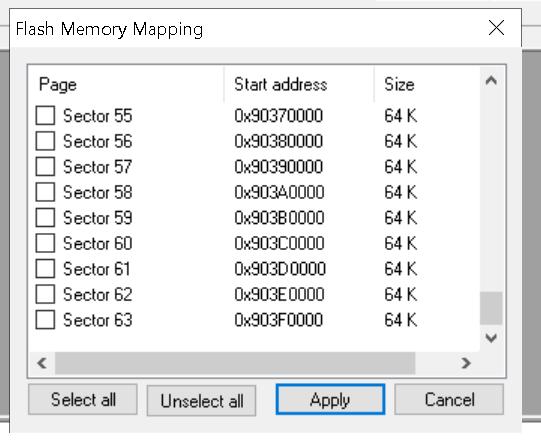The image size is (541, 443).
Task: Click the Sector 59 label
Action: click(98, 218)
